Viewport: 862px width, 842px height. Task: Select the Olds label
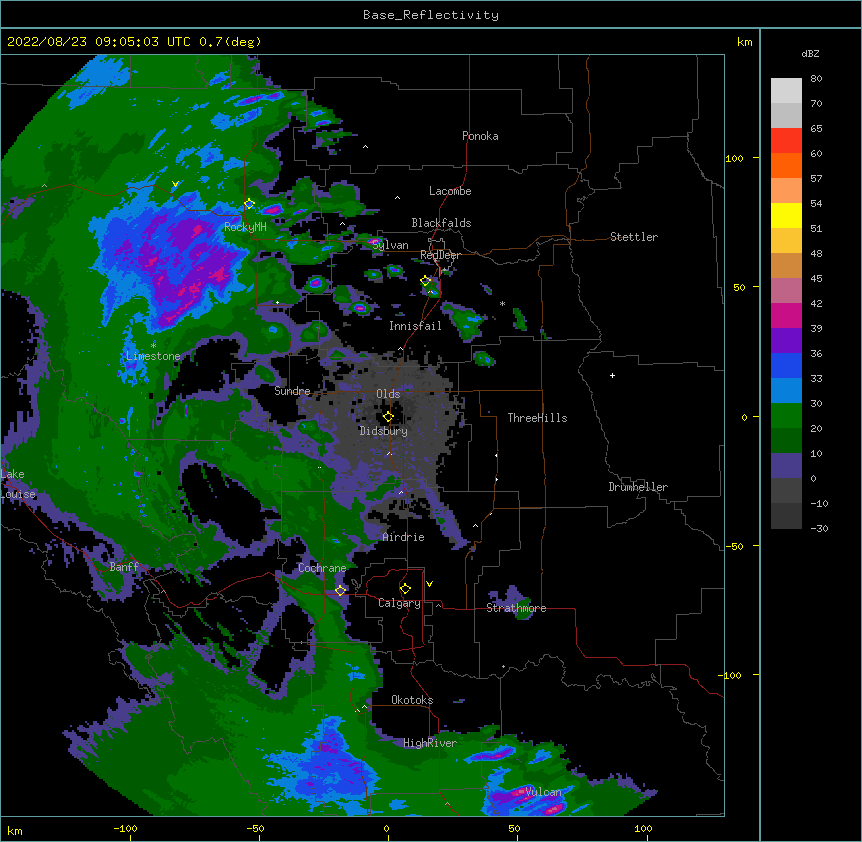[388, 394]
